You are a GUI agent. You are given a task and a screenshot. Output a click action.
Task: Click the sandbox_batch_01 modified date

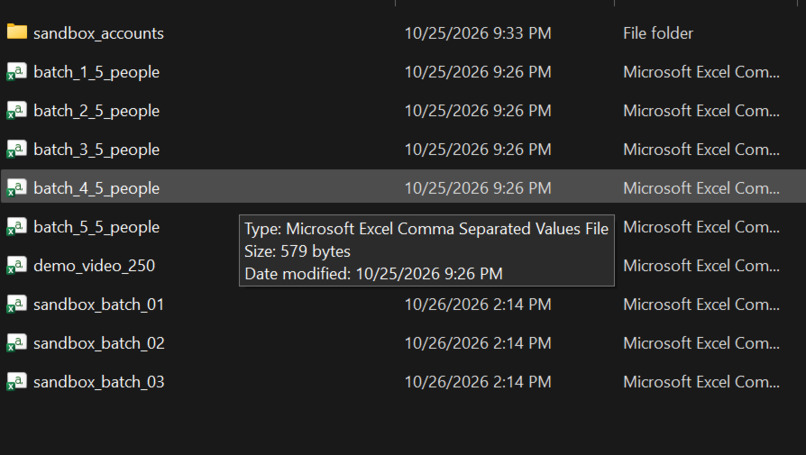pyautogui.click(x=478, y=304)
